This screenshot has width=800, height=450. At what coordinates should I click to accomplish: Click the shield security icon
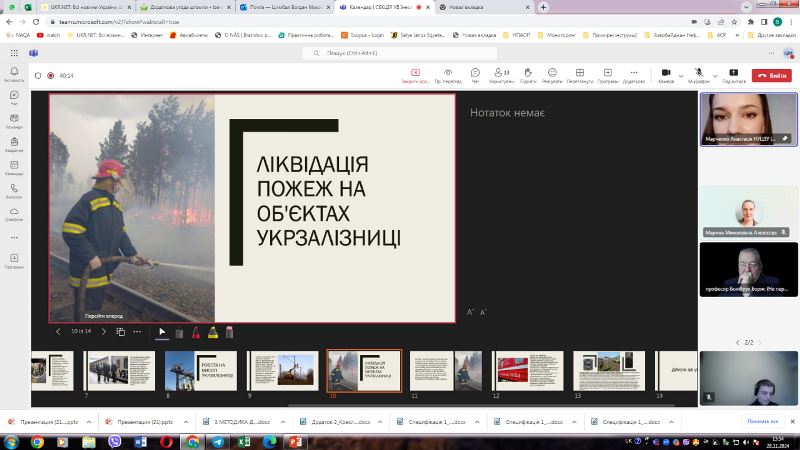38,76
